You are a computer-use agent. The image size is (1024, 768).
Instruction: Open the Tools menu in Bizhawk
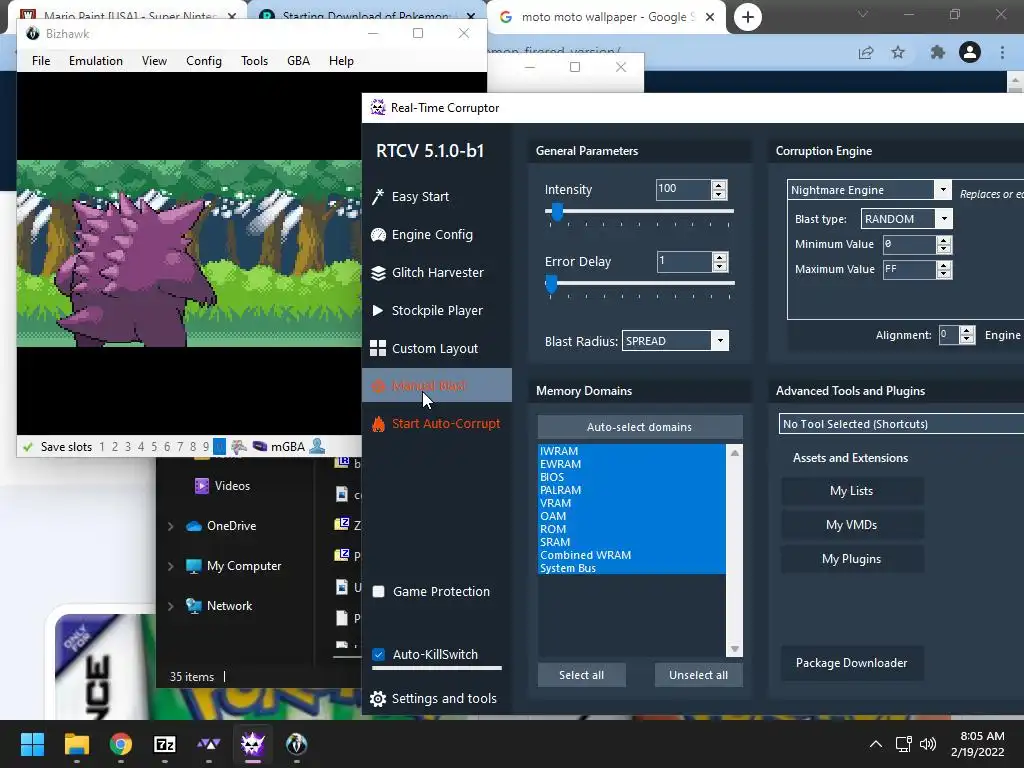(254, 61)
